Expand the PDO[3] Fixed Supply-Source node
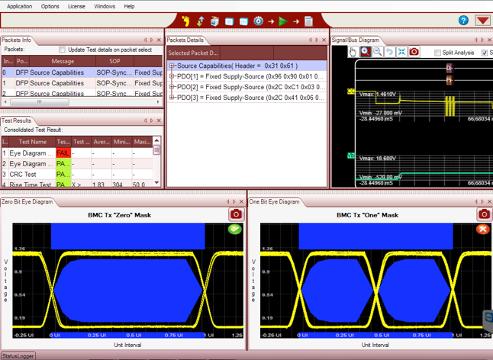 click(x=171, y=98)
